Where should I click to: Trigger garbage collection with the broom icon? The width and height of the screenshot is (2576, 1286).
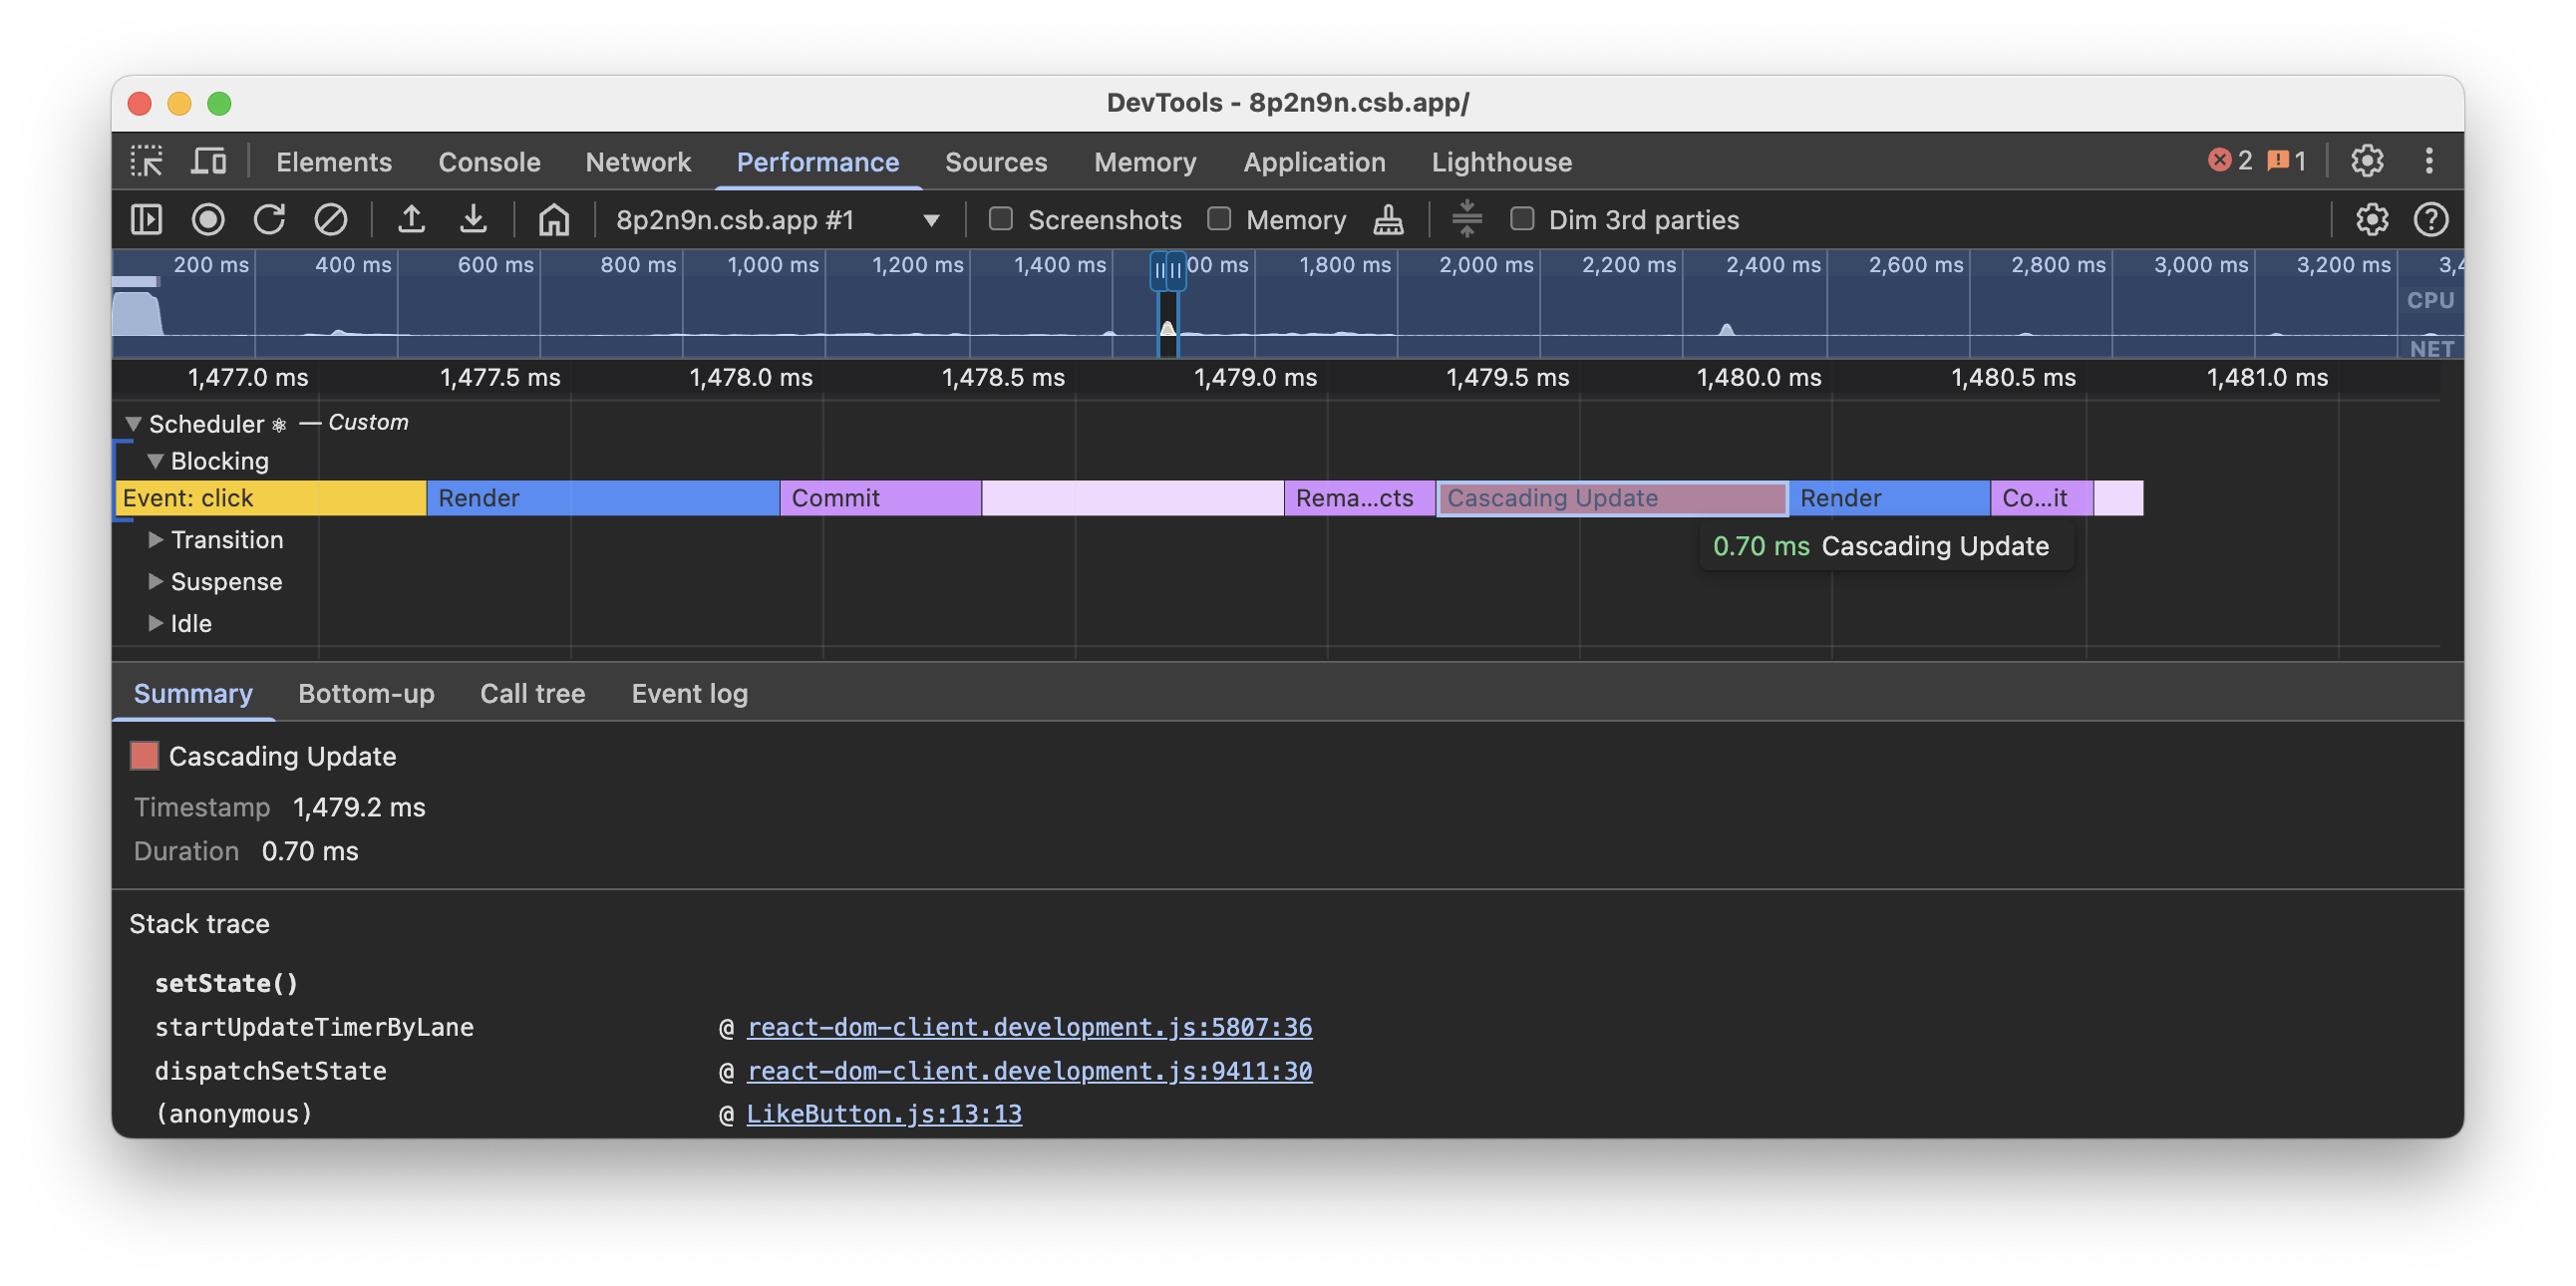point(1388,219)
